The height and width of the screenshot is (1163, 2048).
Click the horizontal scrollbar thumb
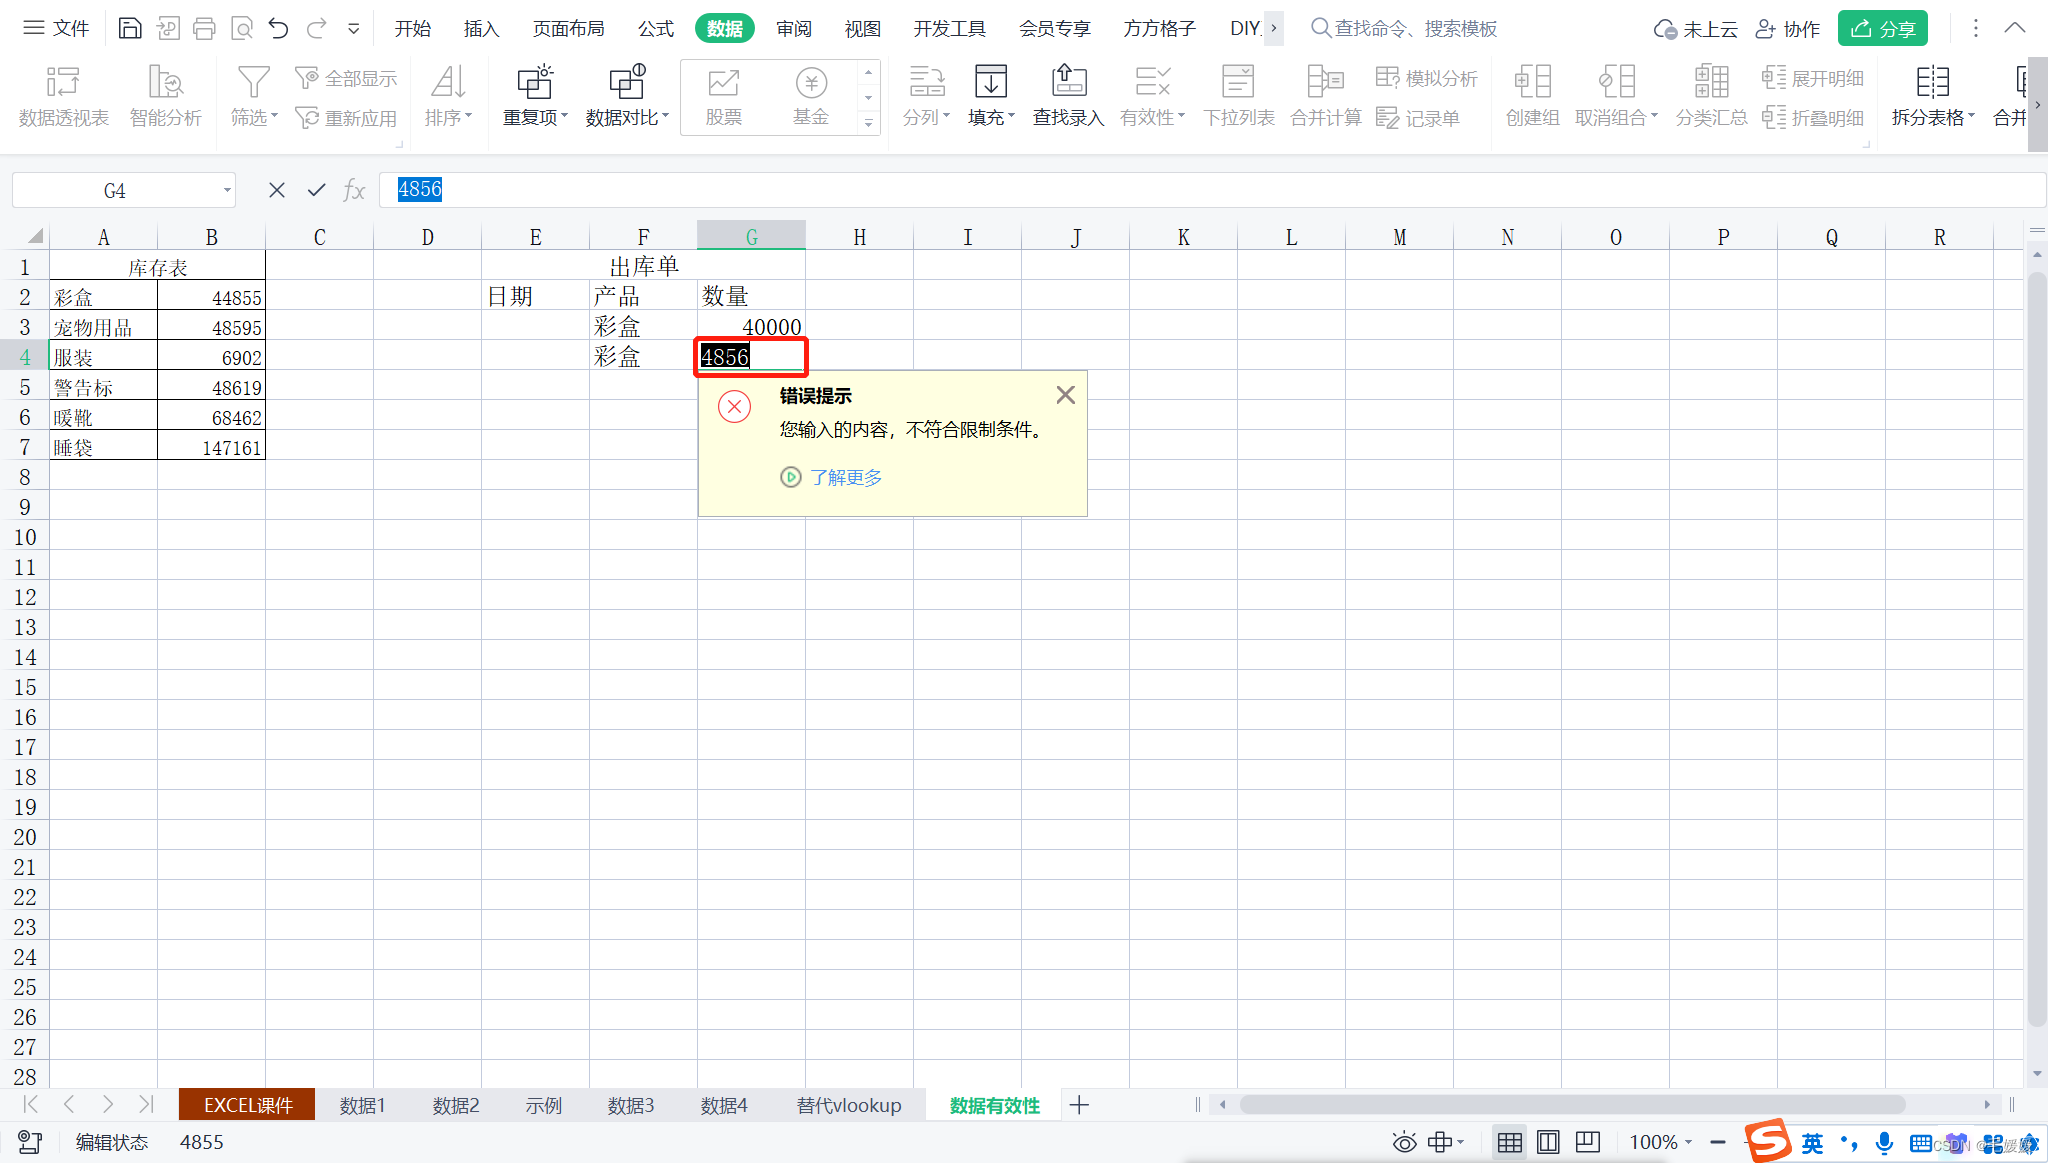[x=1572, y=1104]
